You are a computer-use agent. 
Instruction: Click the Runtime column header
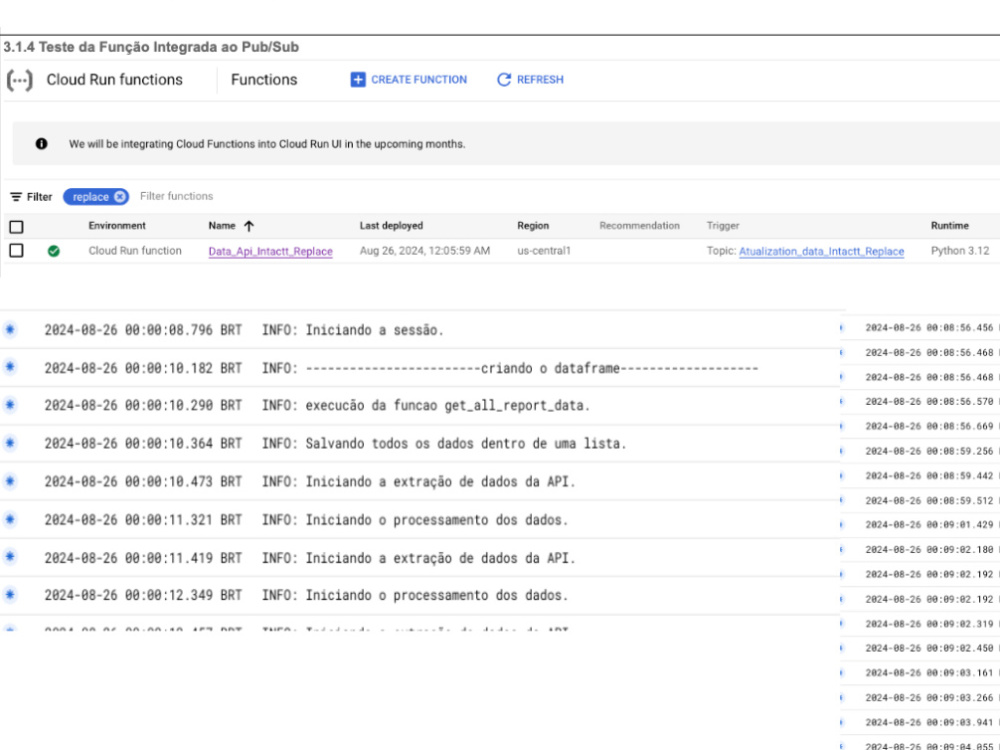tap(950, 226)
